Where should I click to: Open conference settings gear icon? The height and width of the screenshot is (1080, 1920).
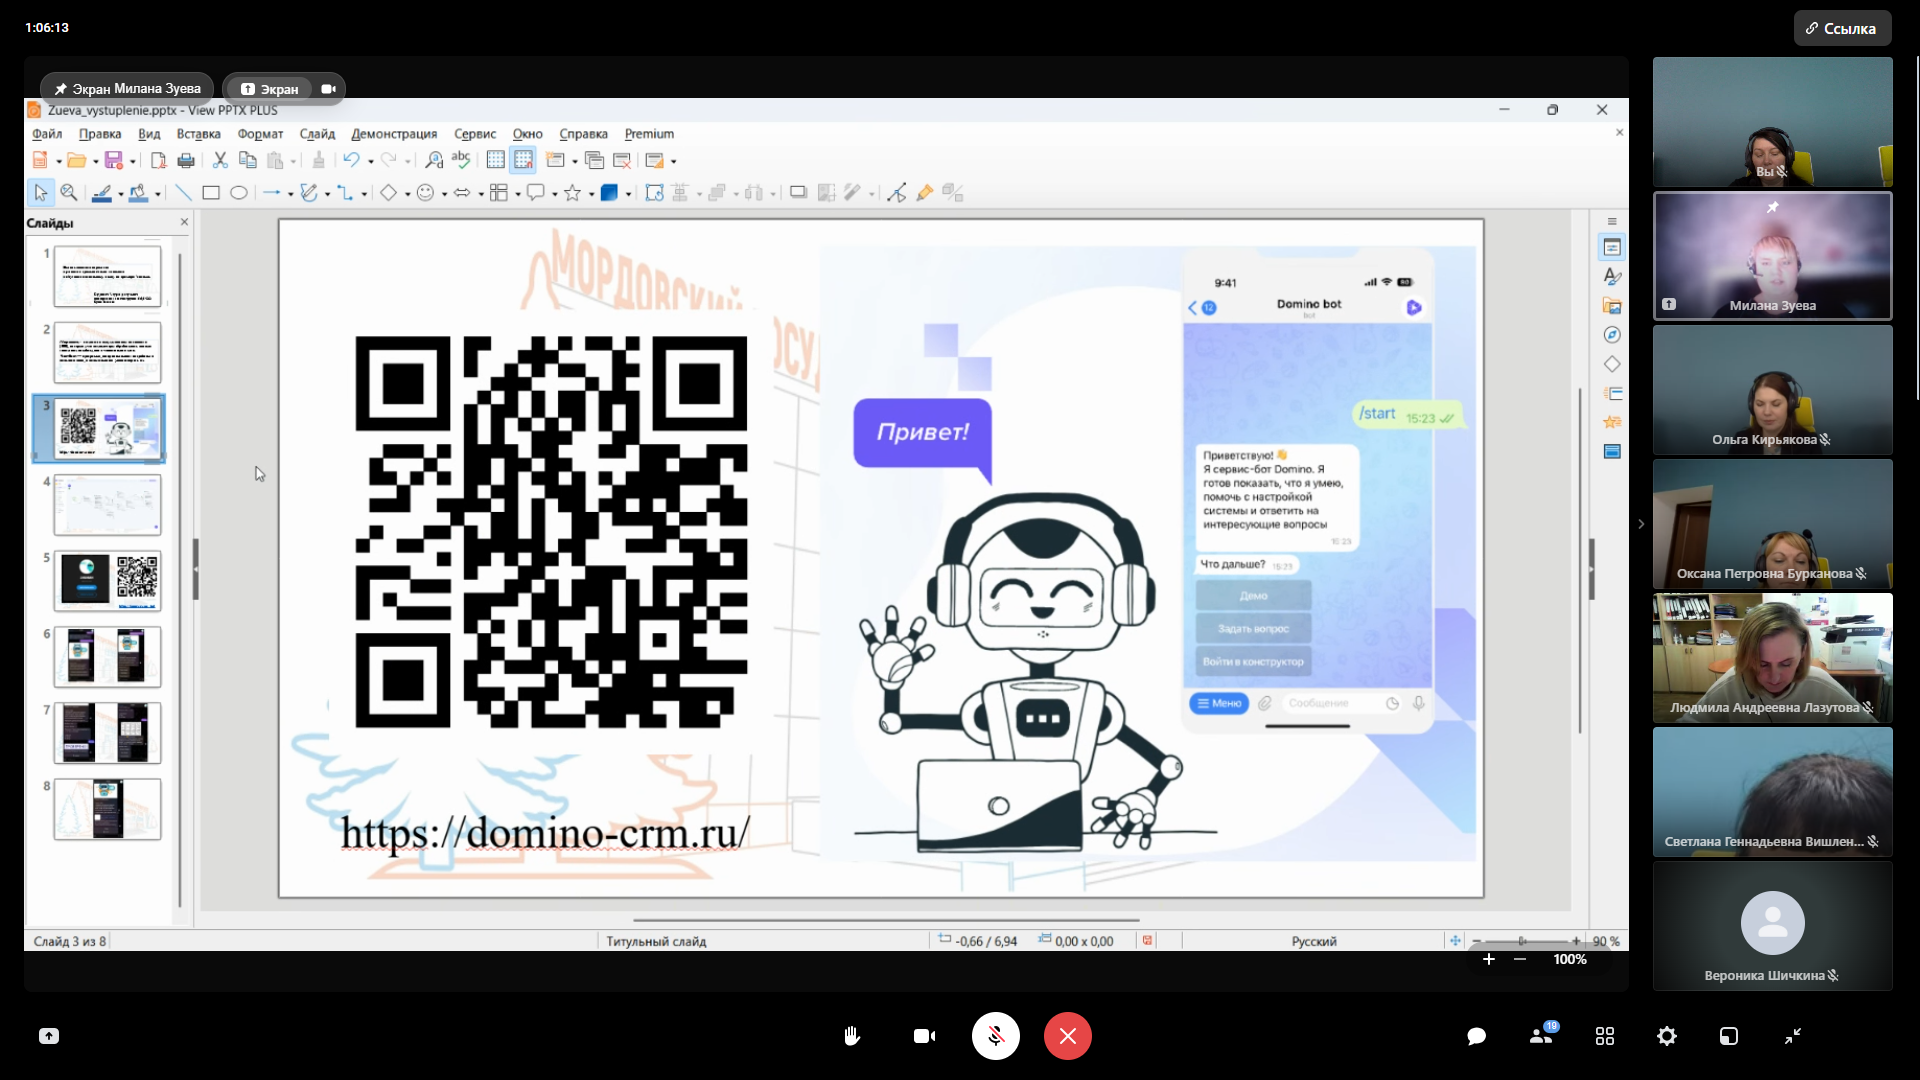point(1667,1036)
